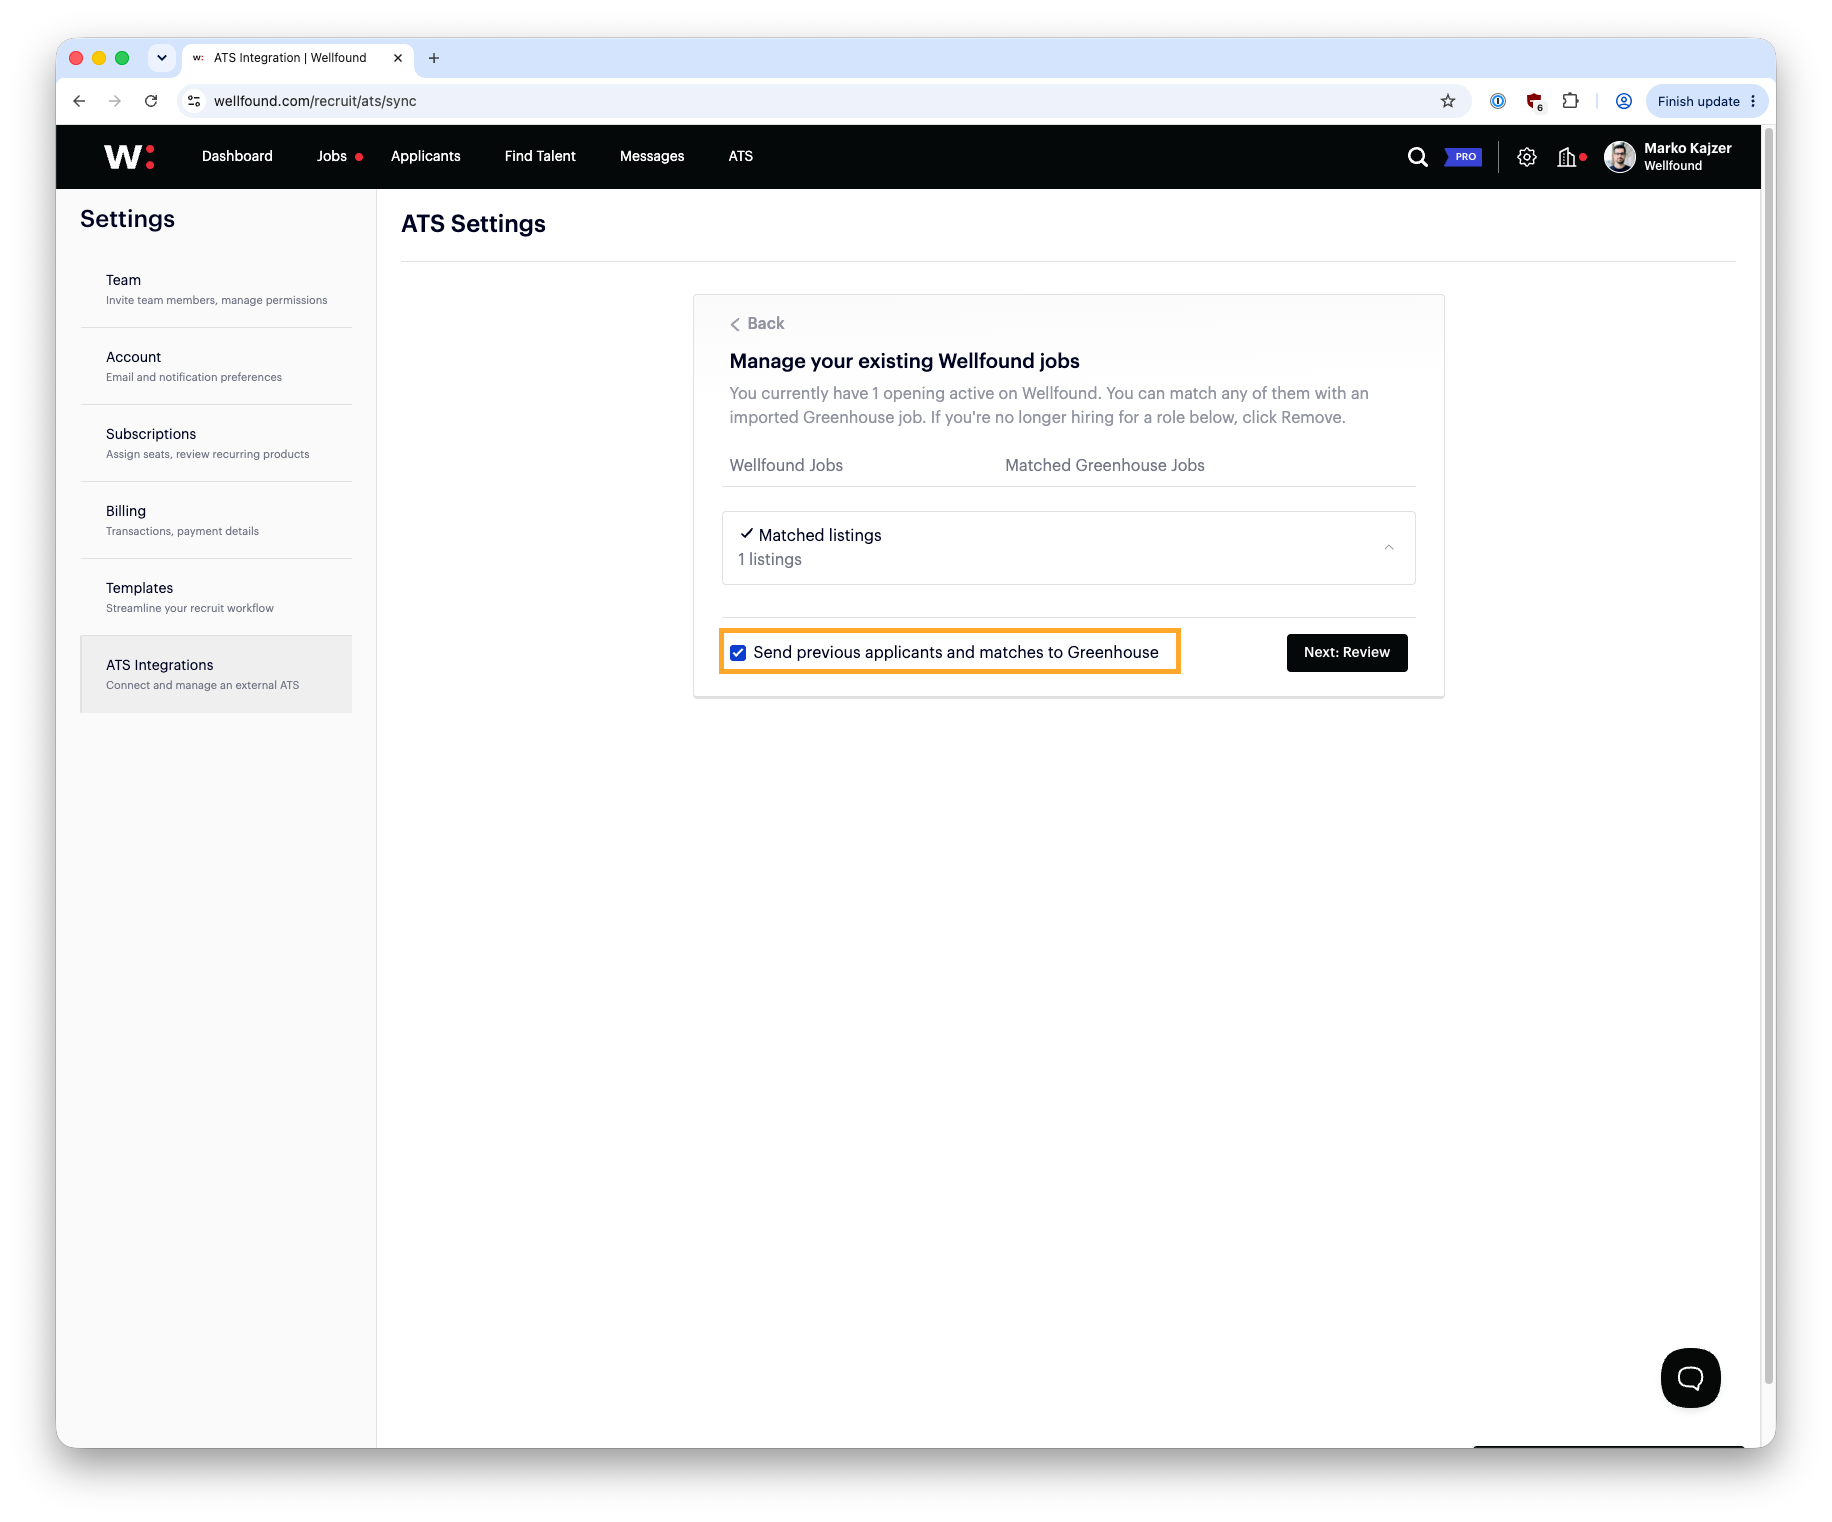Bookmark this page with star icon

point(1447,101)
